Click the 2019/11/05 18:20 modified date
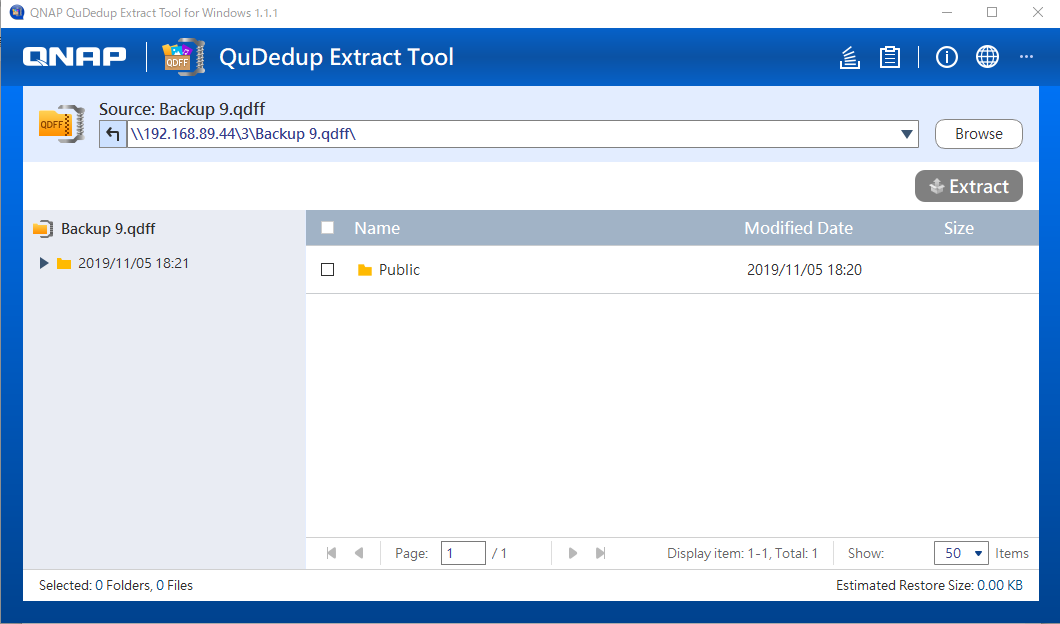 (804, 270)
